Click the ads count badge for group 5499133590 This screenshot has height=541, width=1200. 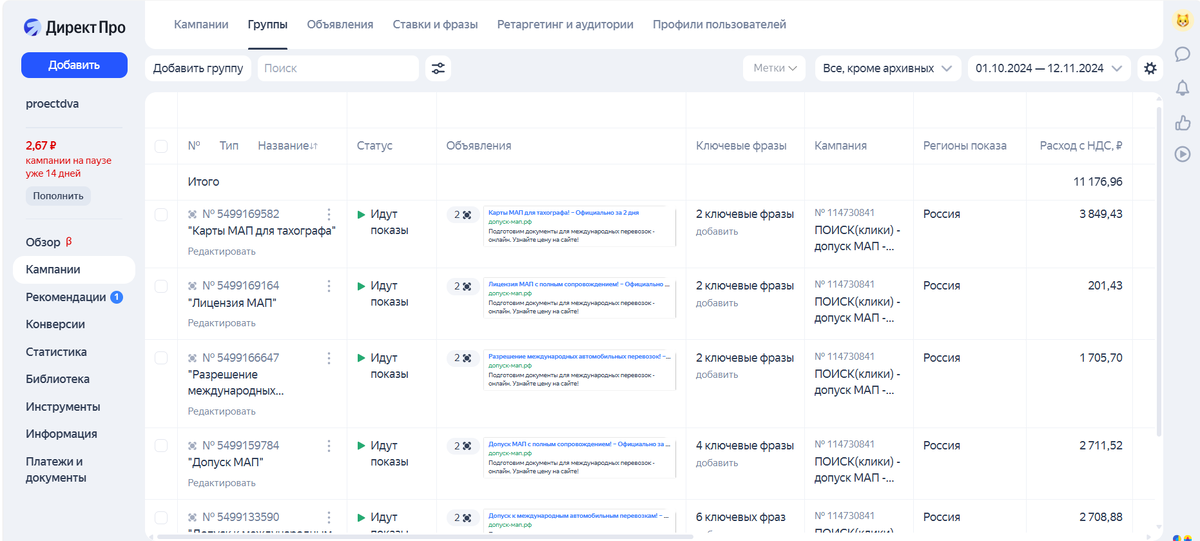(461, 517)
